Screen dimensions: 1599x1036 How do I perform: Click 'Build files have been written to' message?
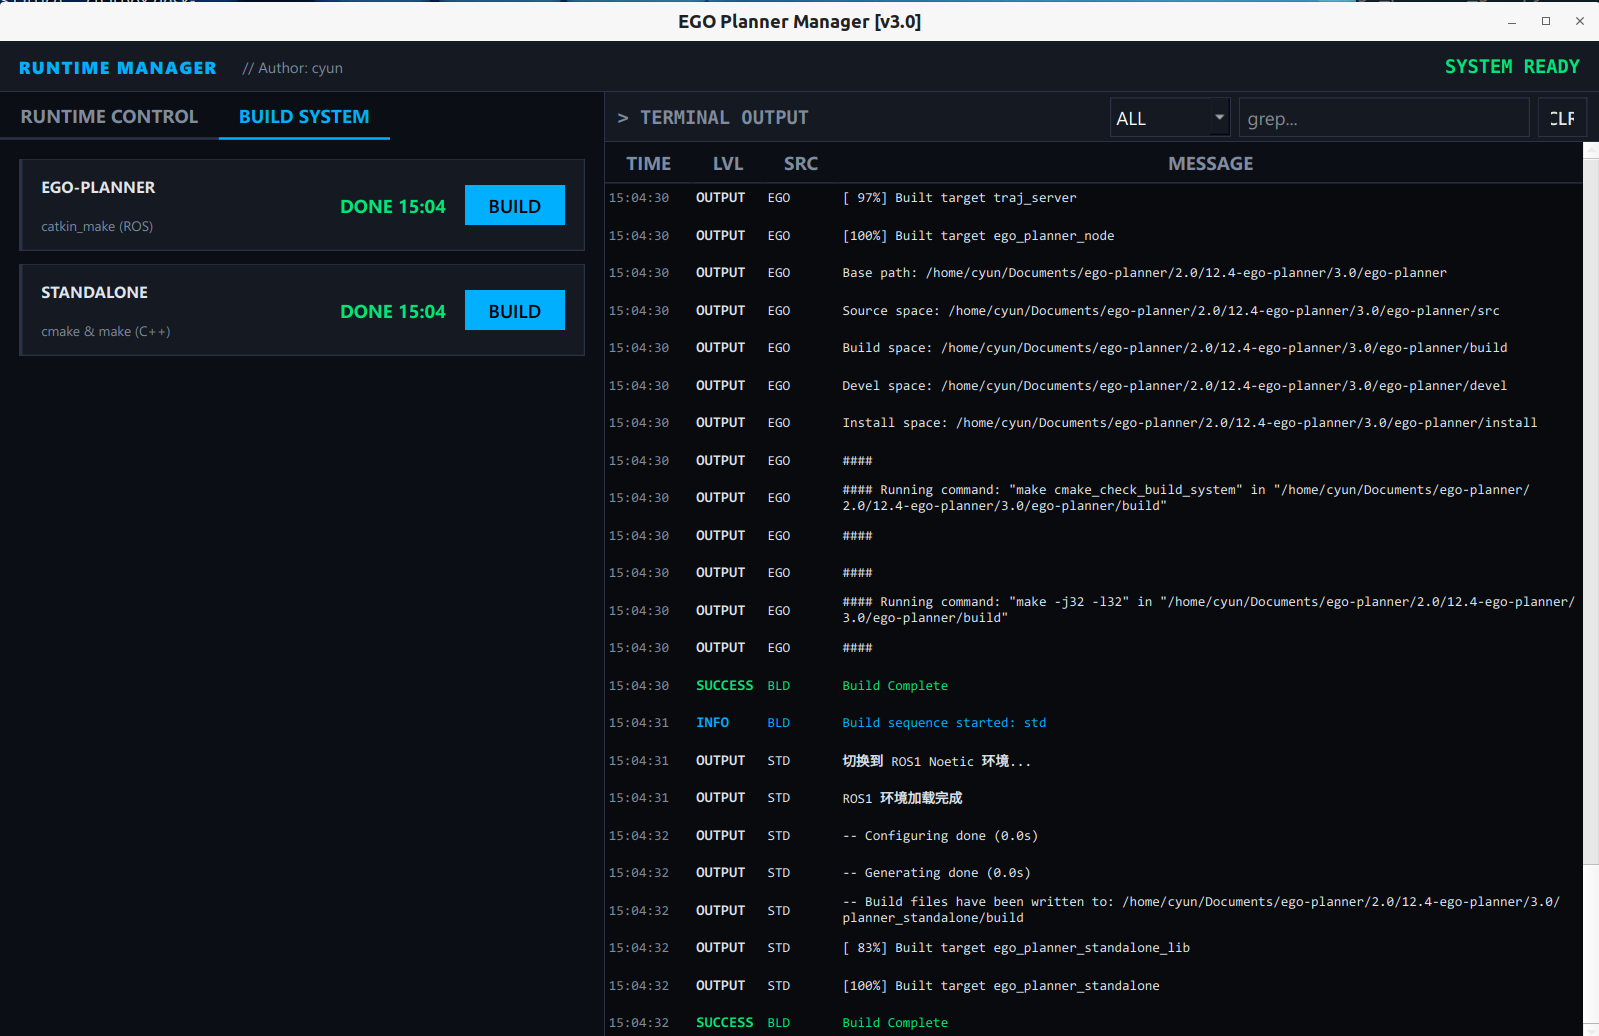coord(1201,910)
